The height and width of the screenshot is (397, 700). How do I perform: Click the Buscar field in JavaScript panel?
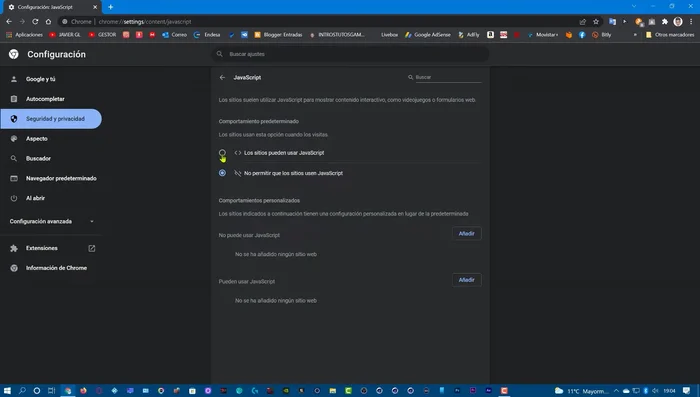[448, 77]
